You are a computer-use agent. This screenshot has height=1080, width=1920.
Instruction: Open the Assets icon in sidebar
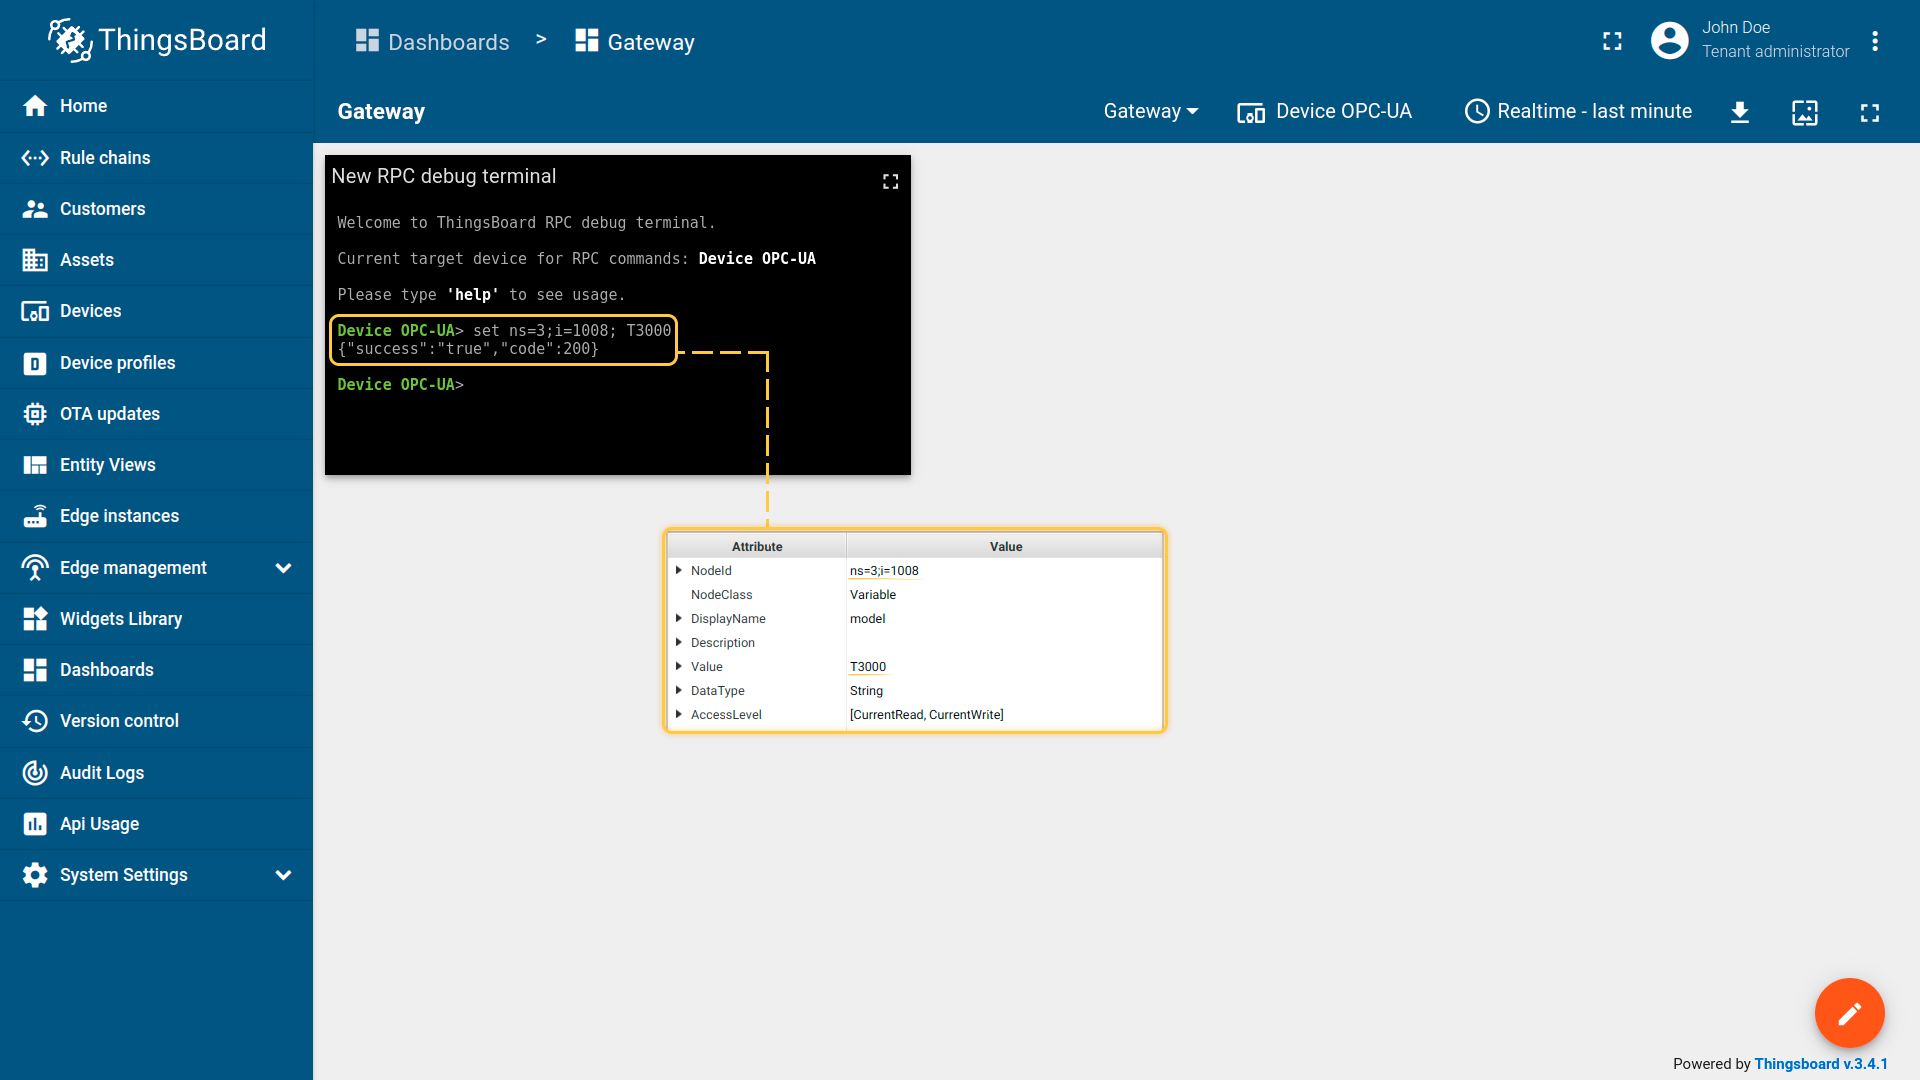click(35, 260)
